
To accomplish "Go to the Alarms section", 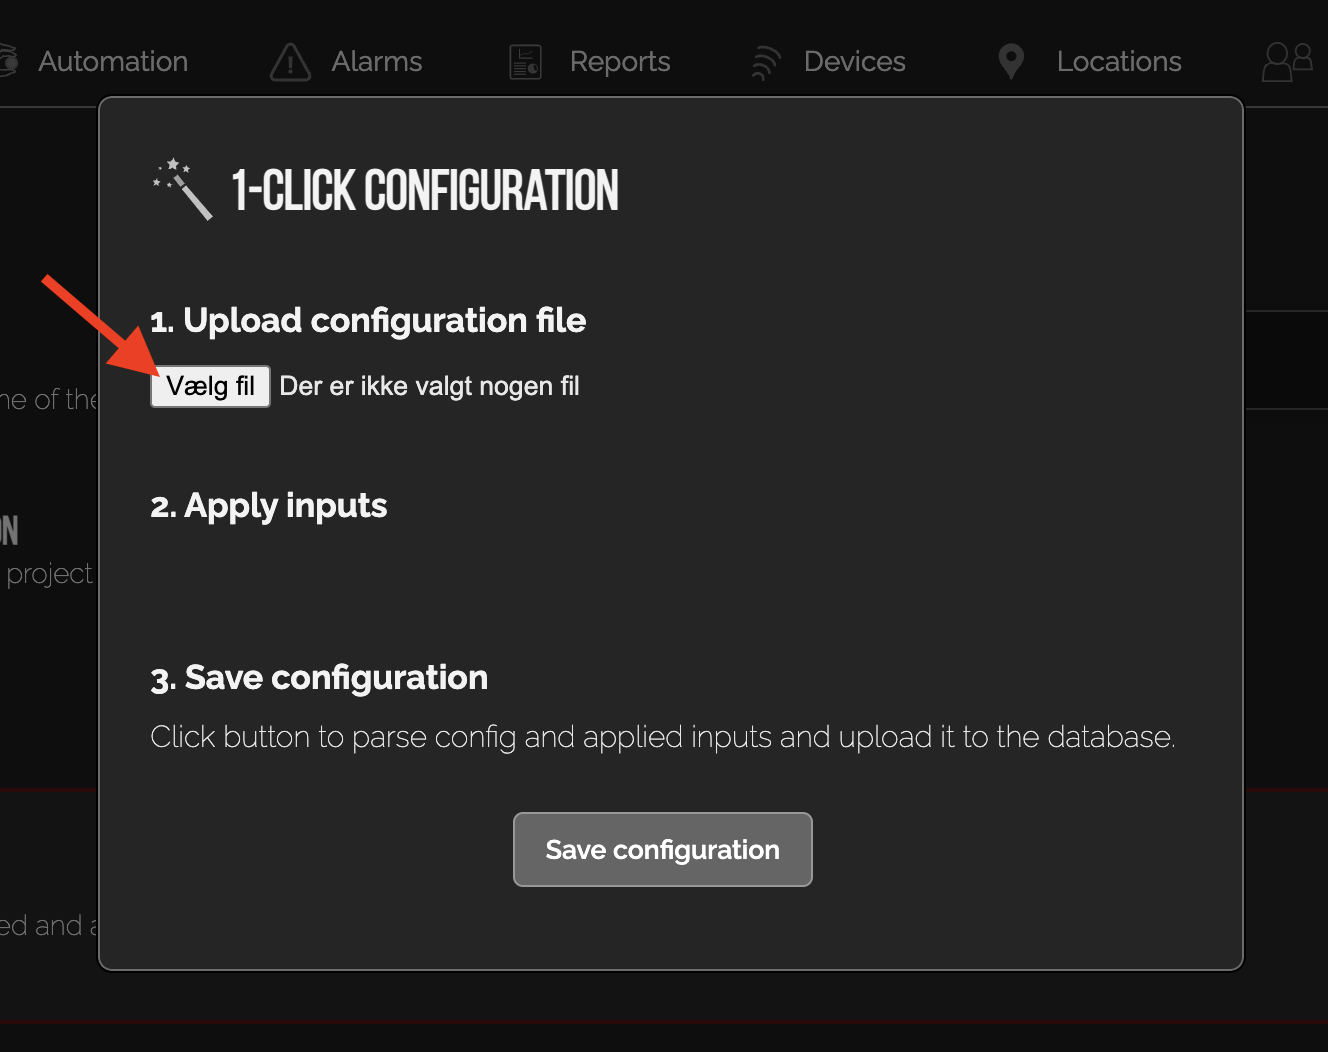I will [377, 61].
